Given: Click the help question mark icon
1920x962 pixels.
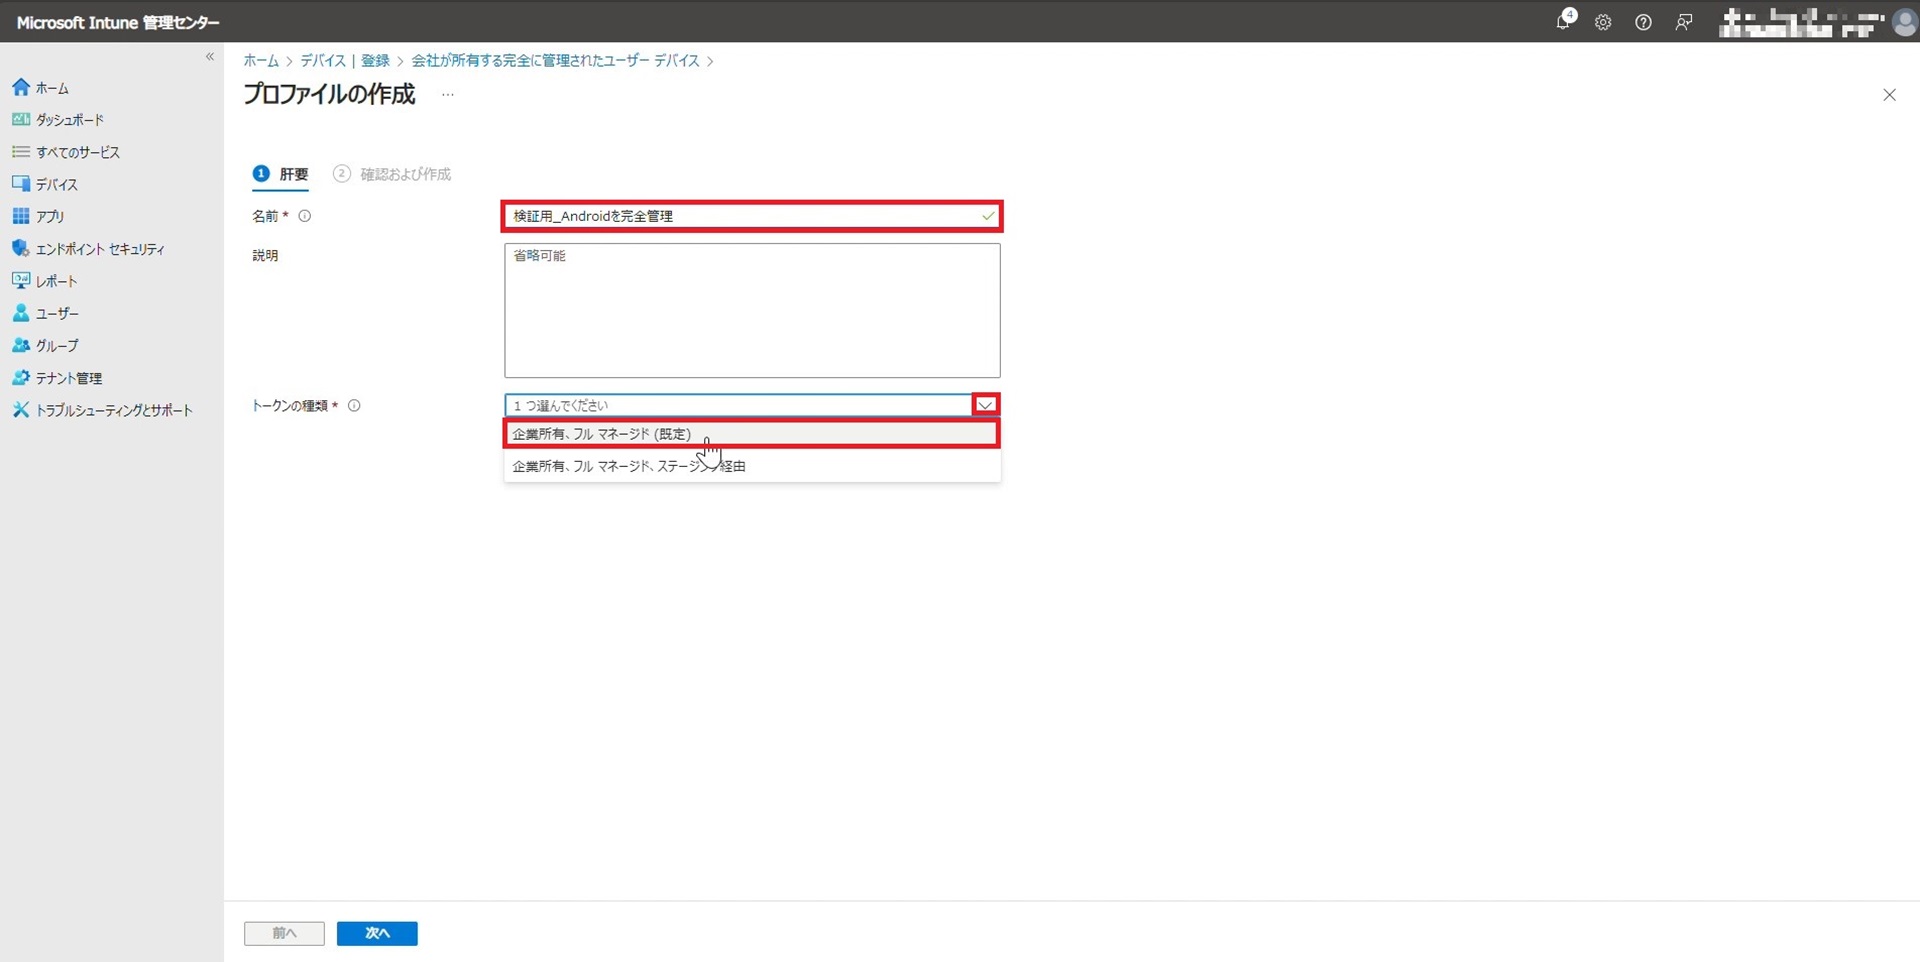Looking at the screenshot, I should point(1643,22).
